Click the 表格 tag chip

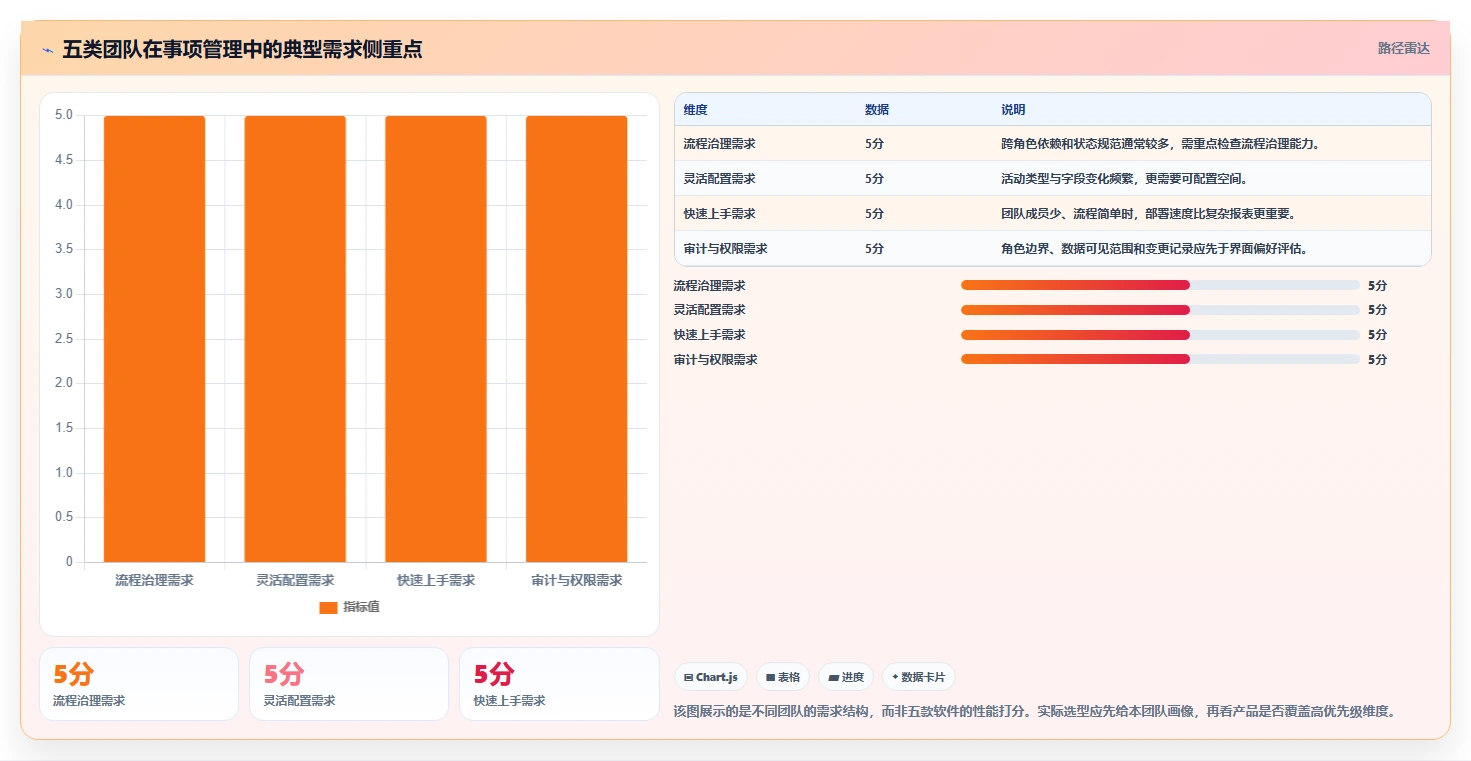[x=783, y=677]
